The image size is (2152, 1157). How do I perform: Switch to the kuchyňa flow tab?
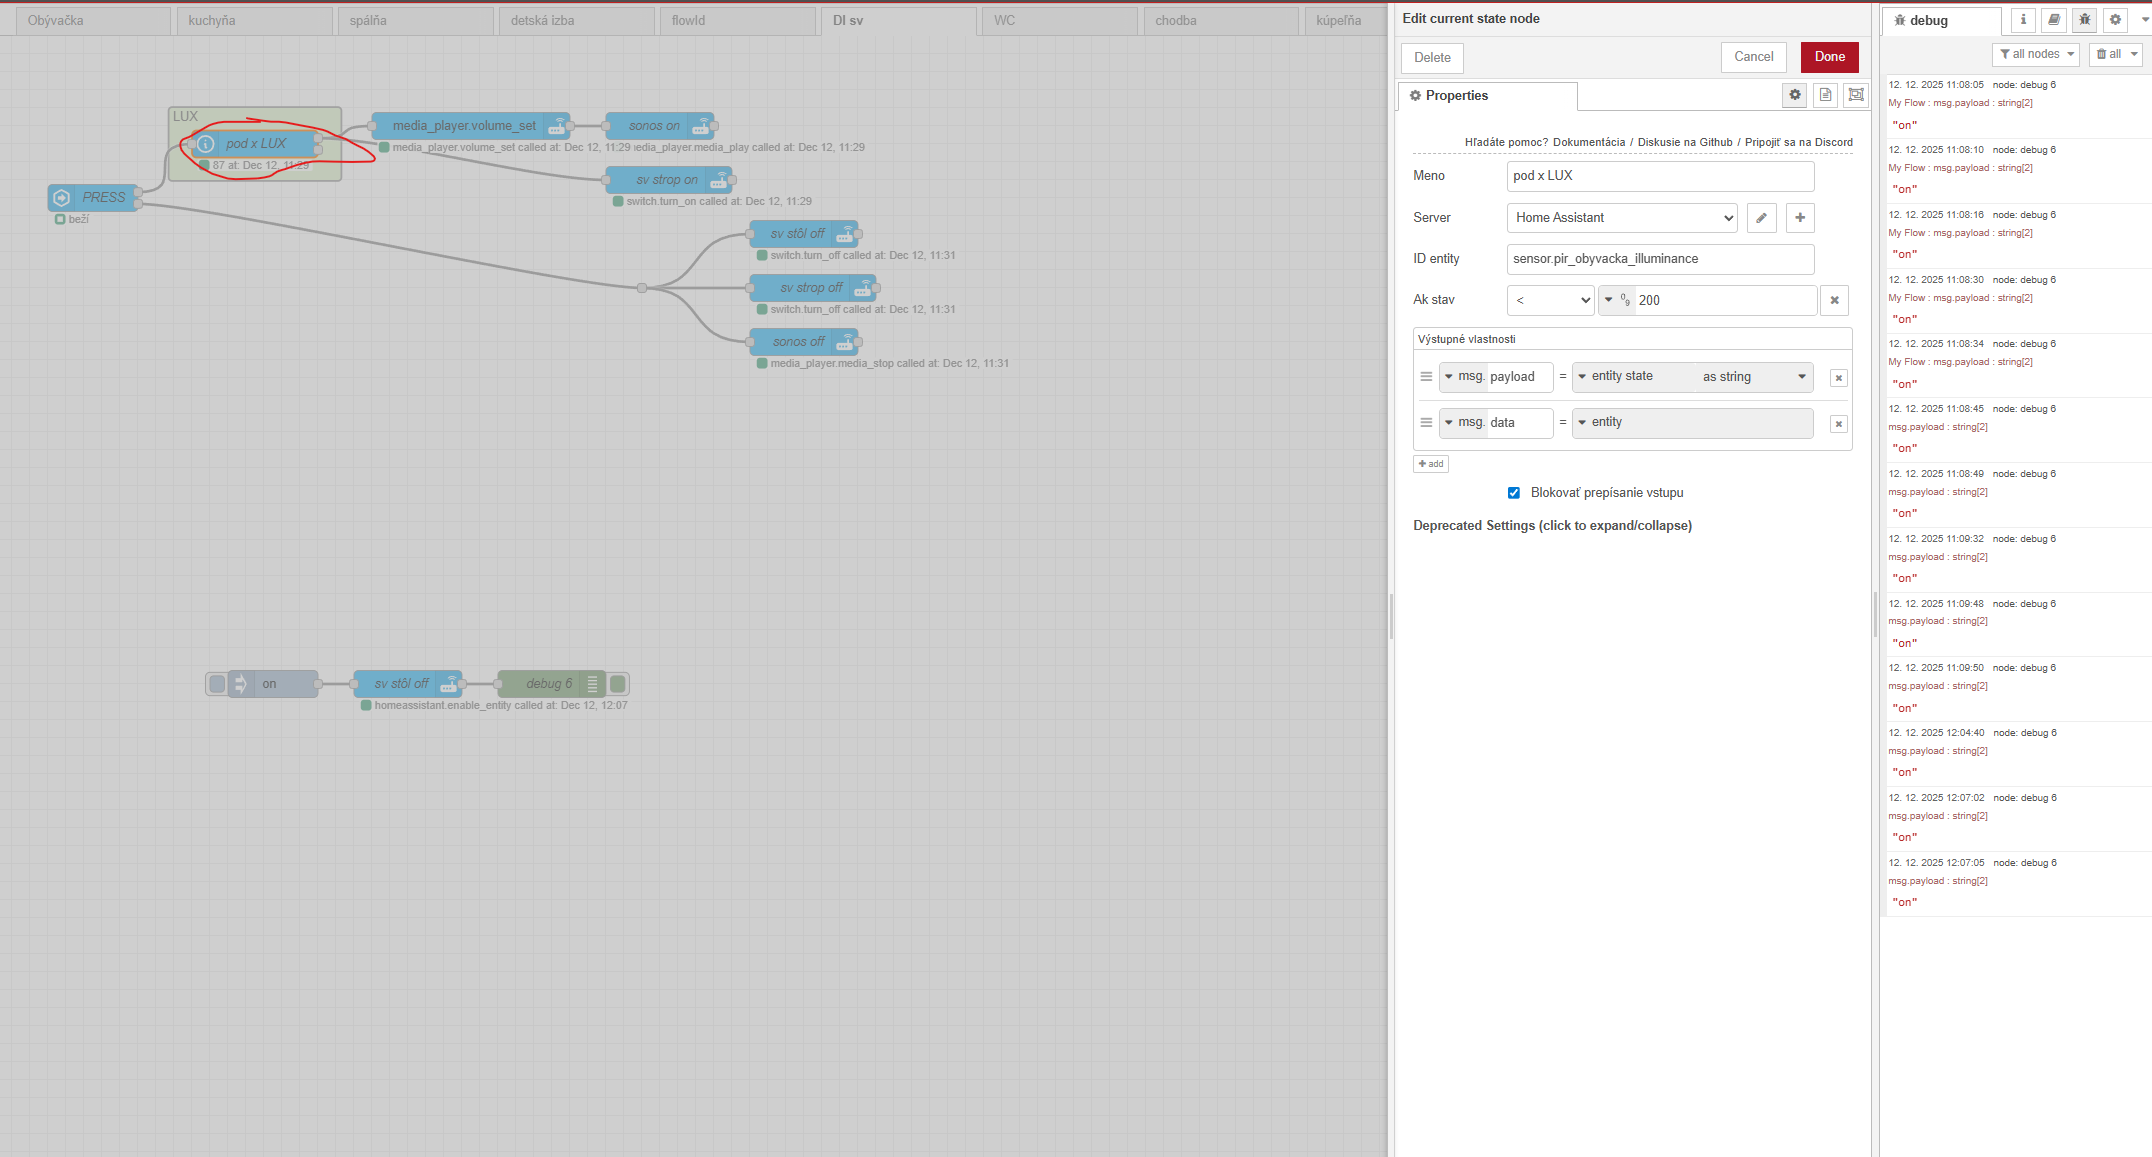coord(254,20)
